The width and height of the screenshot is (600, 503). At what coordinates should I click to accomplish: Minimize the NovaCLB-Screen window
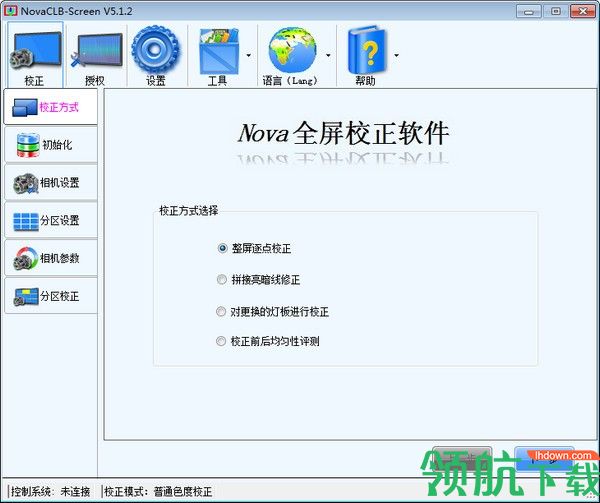tap(529, 11)
